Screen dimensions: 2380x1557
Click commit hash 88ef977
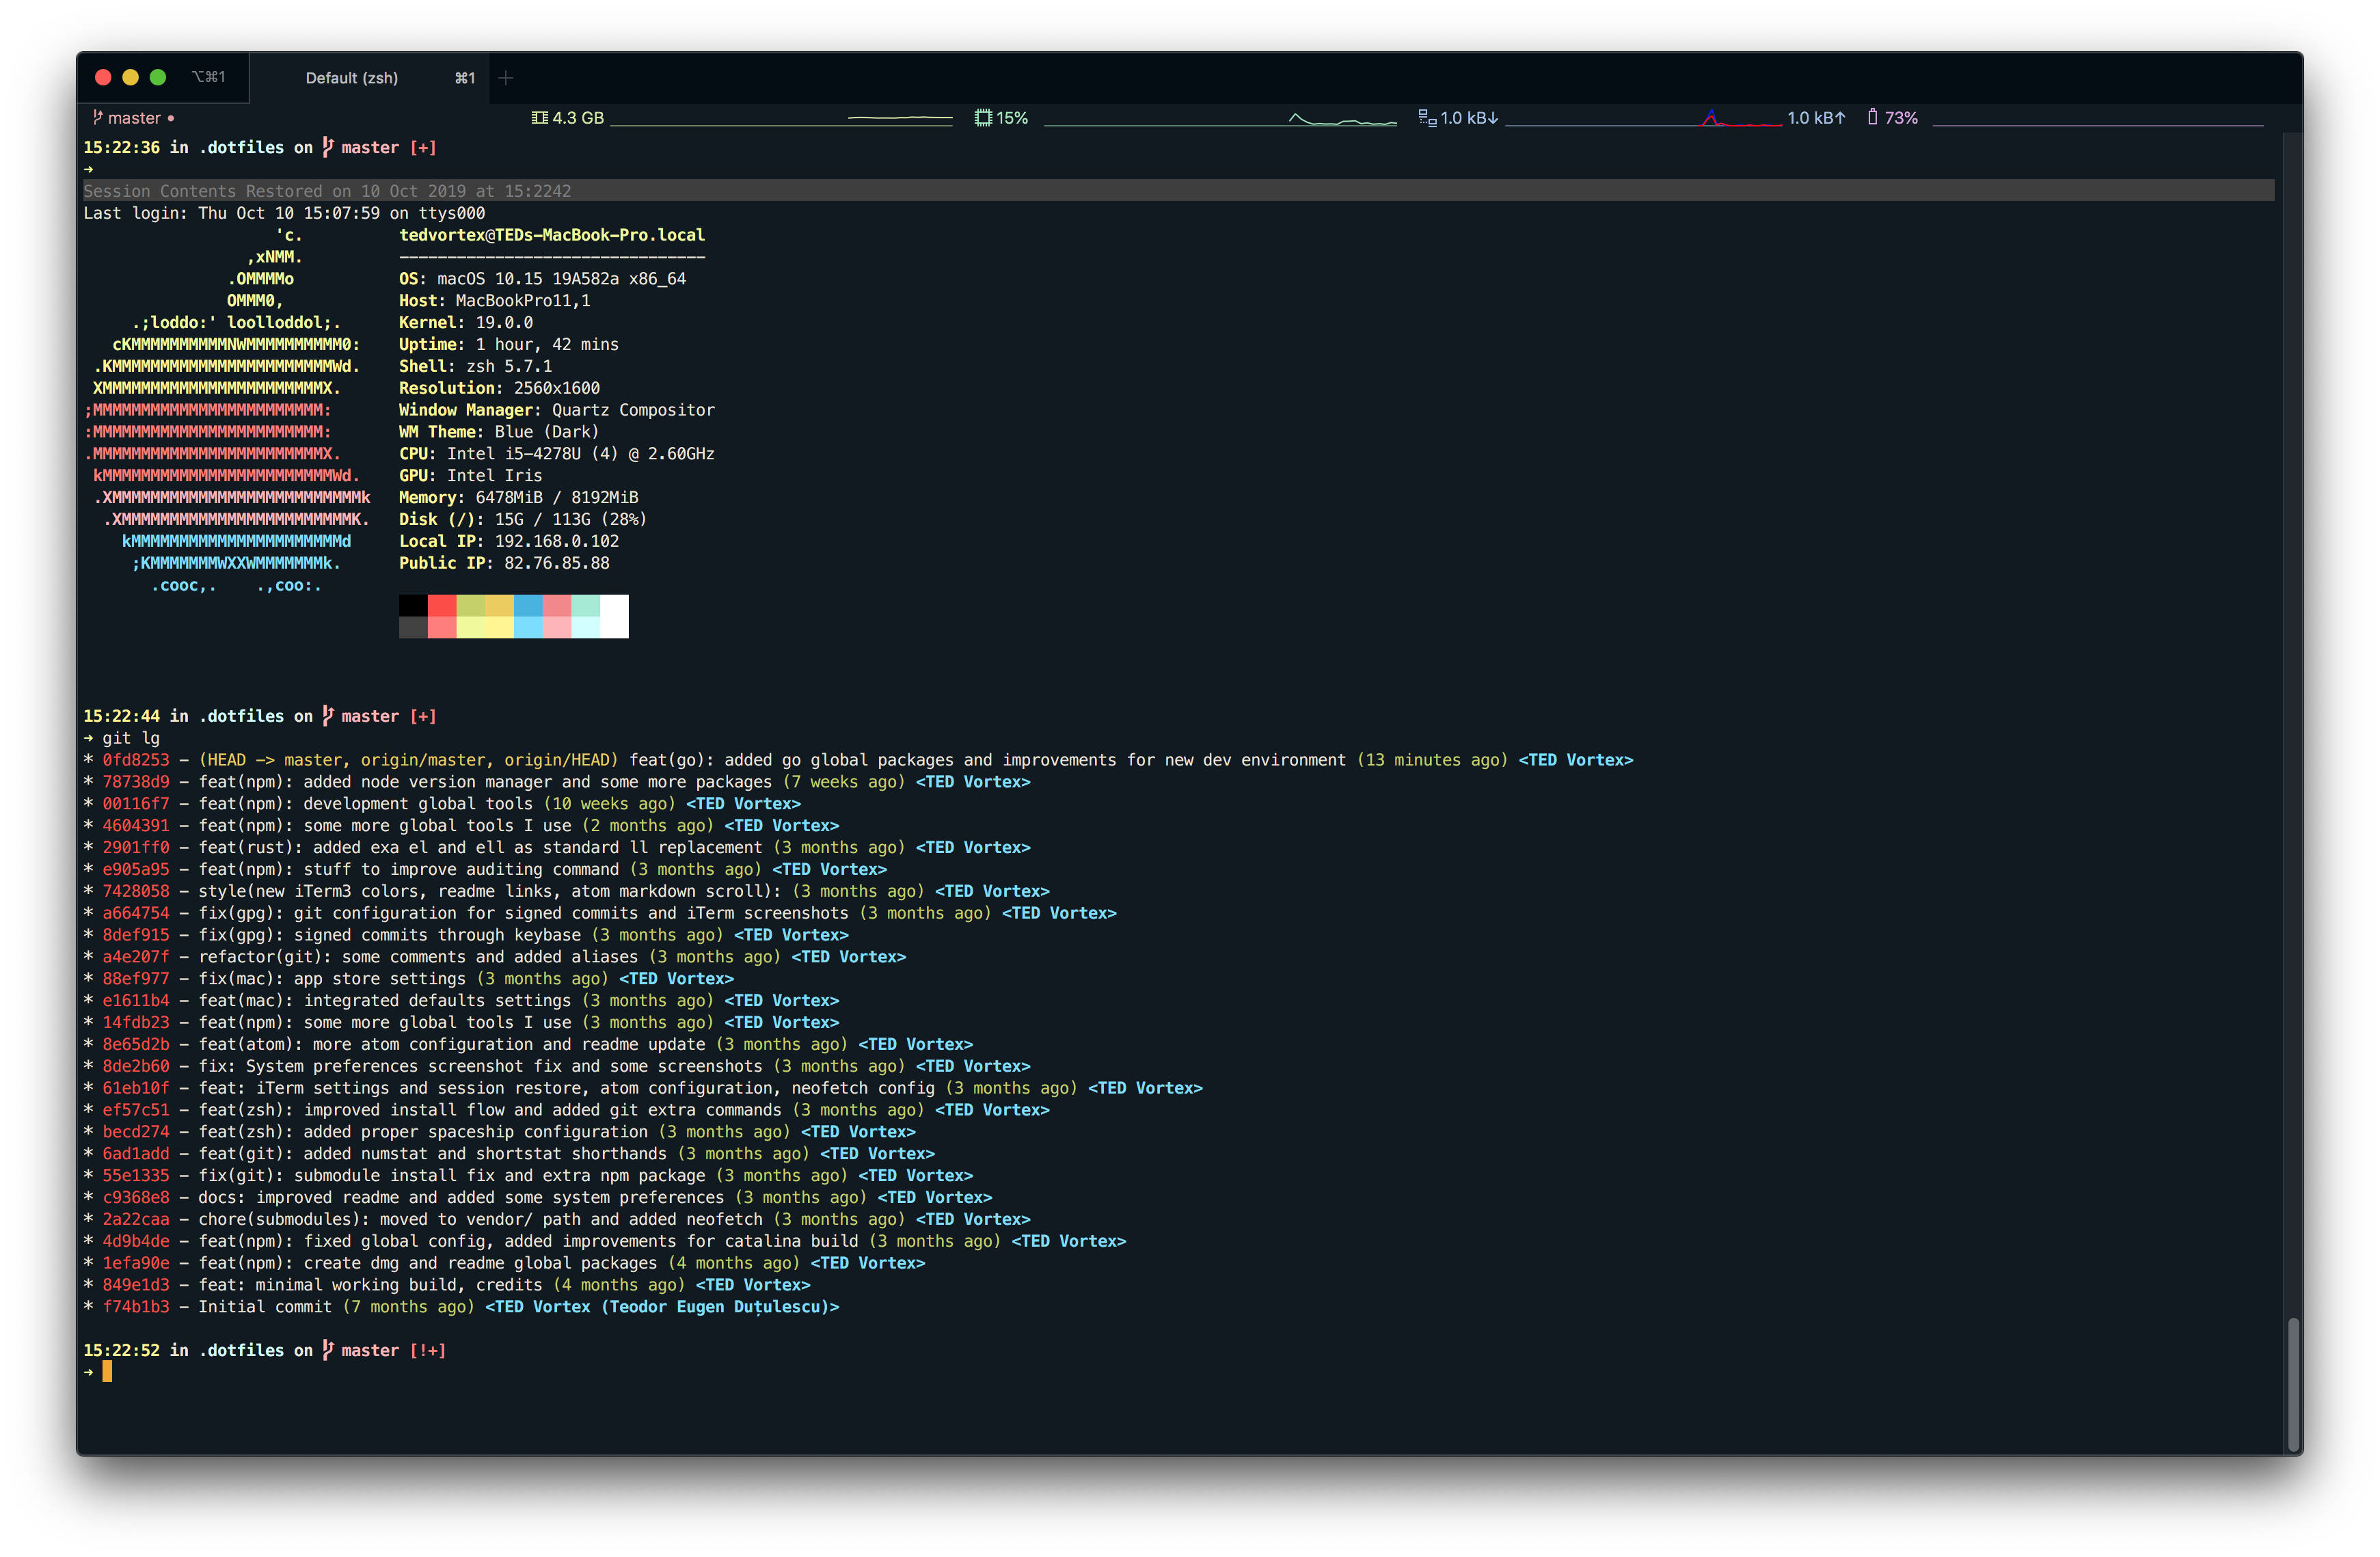[x=136, y=979]
